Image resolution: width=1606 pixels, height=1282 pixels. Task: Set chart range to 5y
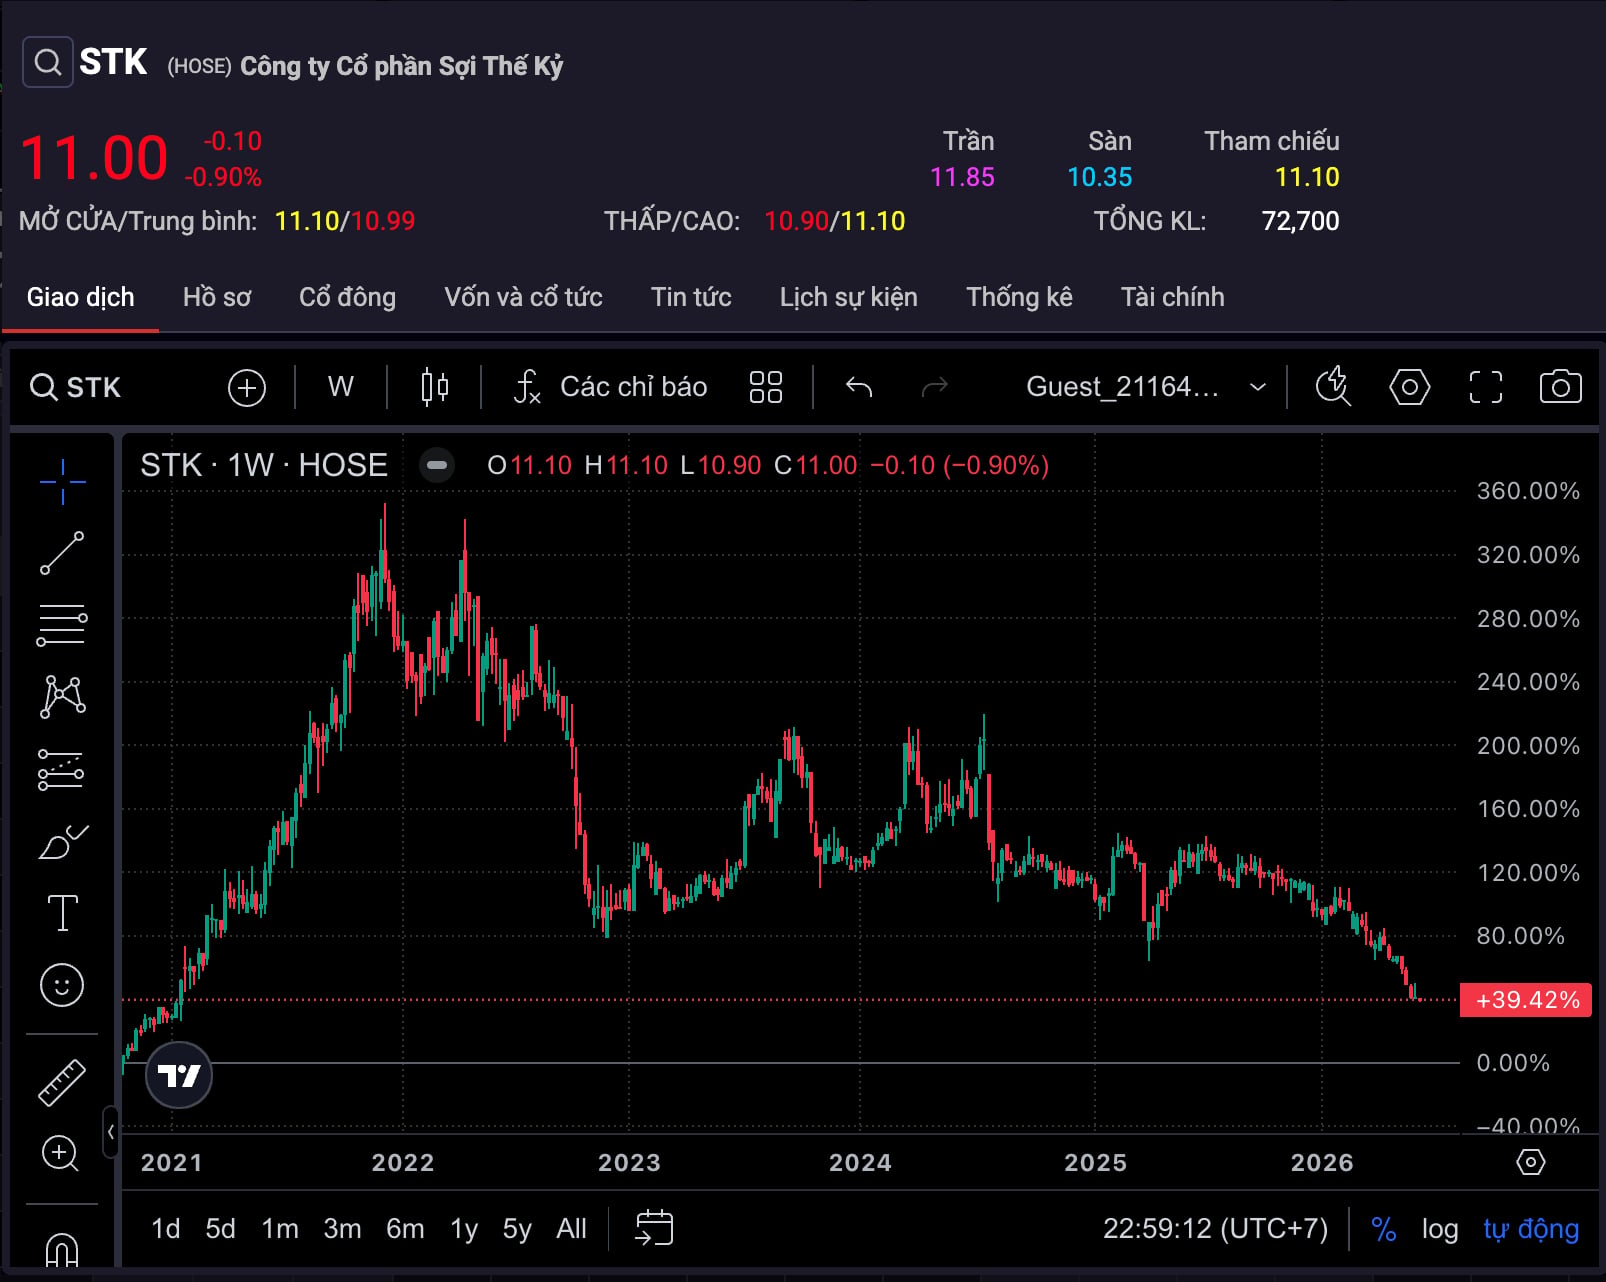point(517,1229)
